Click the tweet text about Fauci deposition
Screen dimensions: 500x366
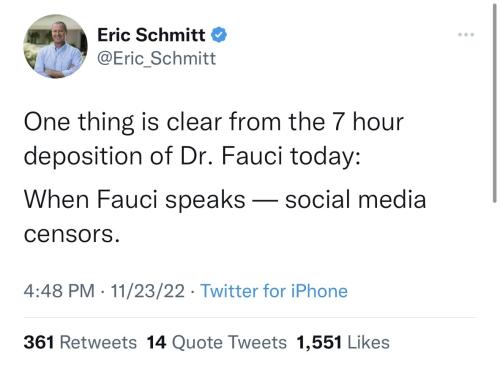(225, 178)
